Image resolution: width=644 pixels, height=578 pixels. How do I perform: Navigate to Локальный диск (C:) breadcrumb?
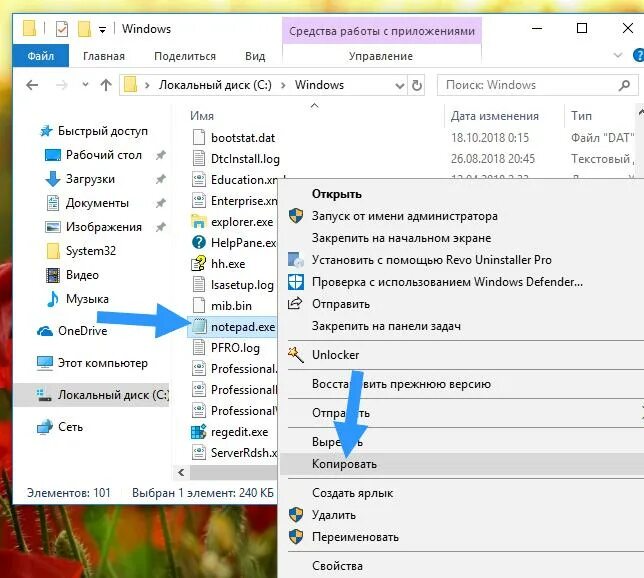click(x=215, y=85)
